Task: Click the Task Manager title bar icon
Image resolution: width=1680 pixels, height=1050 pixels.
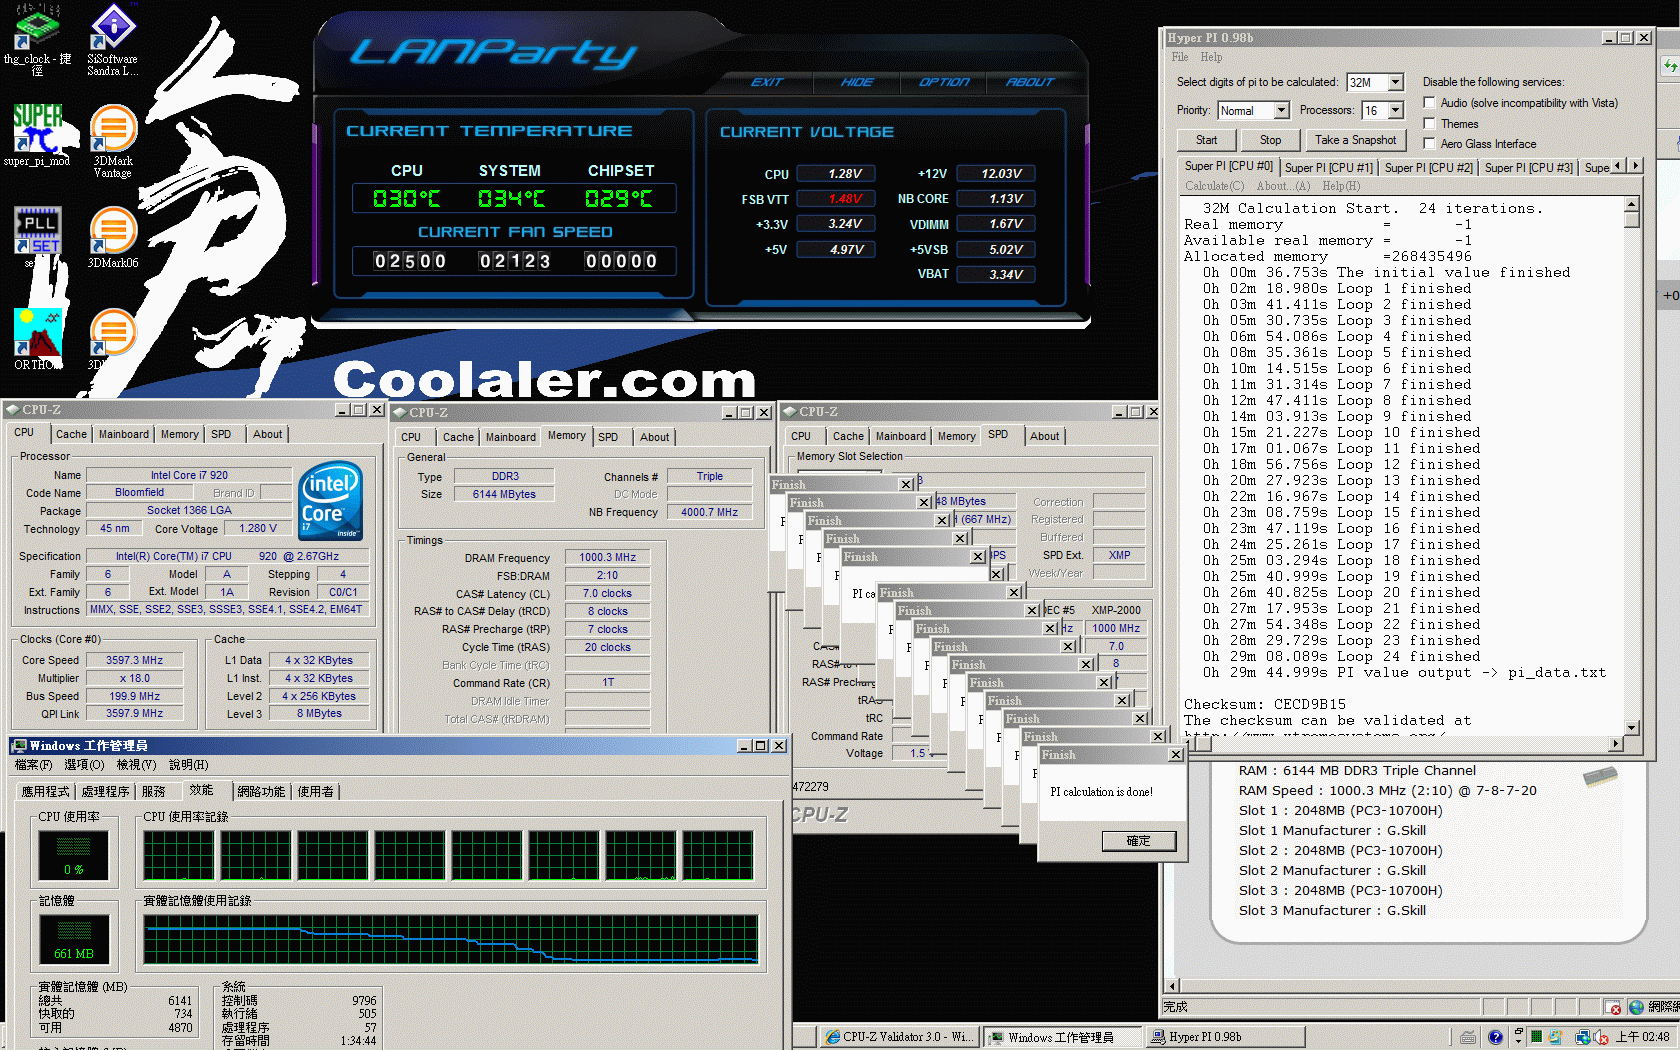Action: tap(19, 746)
